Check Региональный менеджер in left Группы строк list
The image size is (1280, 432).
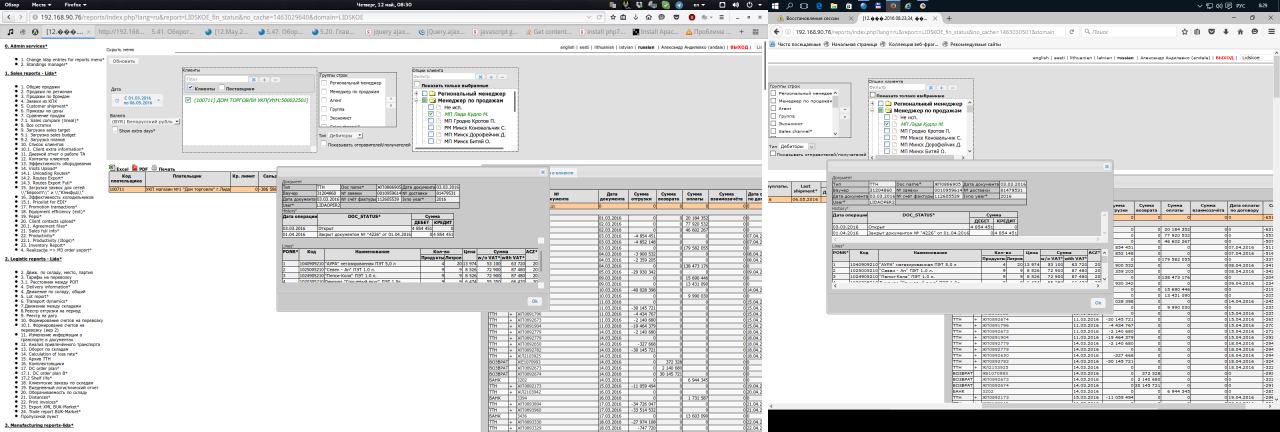[x=324, y=83]
